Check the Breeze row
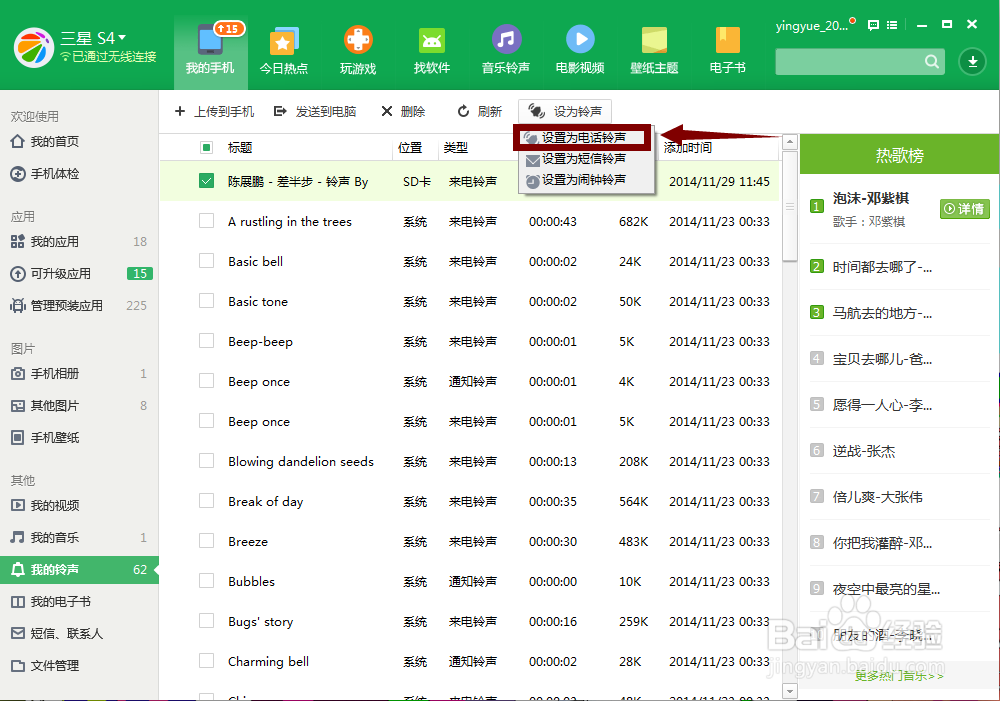This screenshot has width=1000, height=701. pyautogui.click(x=206, y=541)
